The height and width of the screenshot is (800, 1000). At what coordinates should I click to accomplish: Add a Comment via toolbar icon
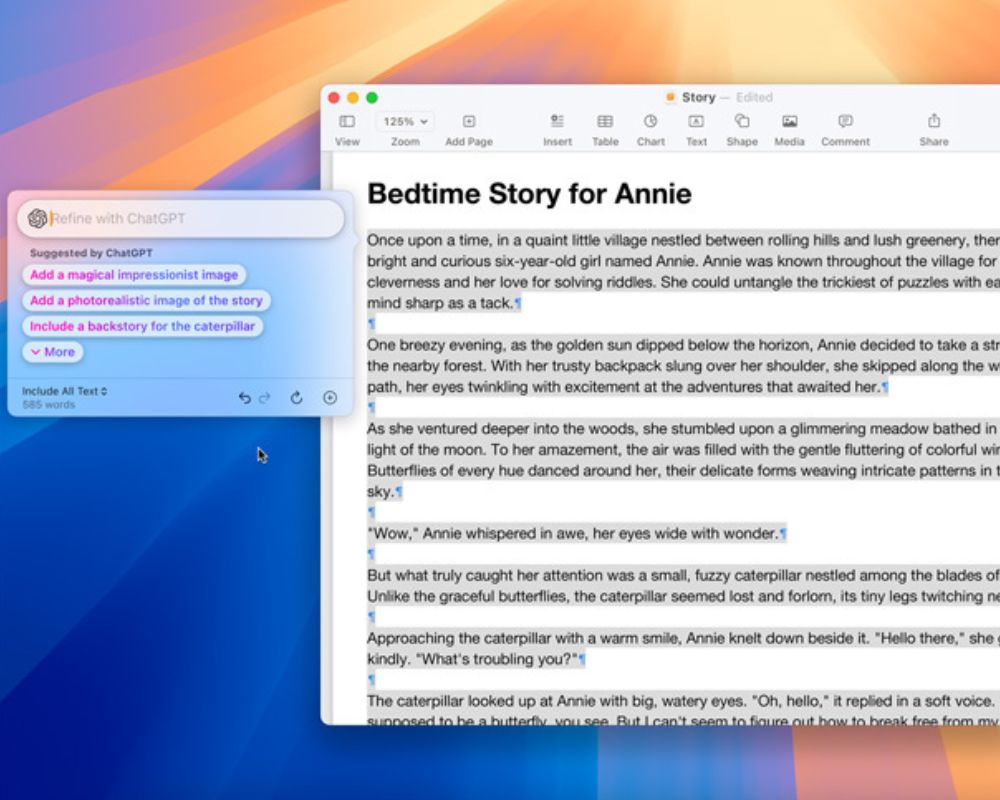tap(845, 121)
